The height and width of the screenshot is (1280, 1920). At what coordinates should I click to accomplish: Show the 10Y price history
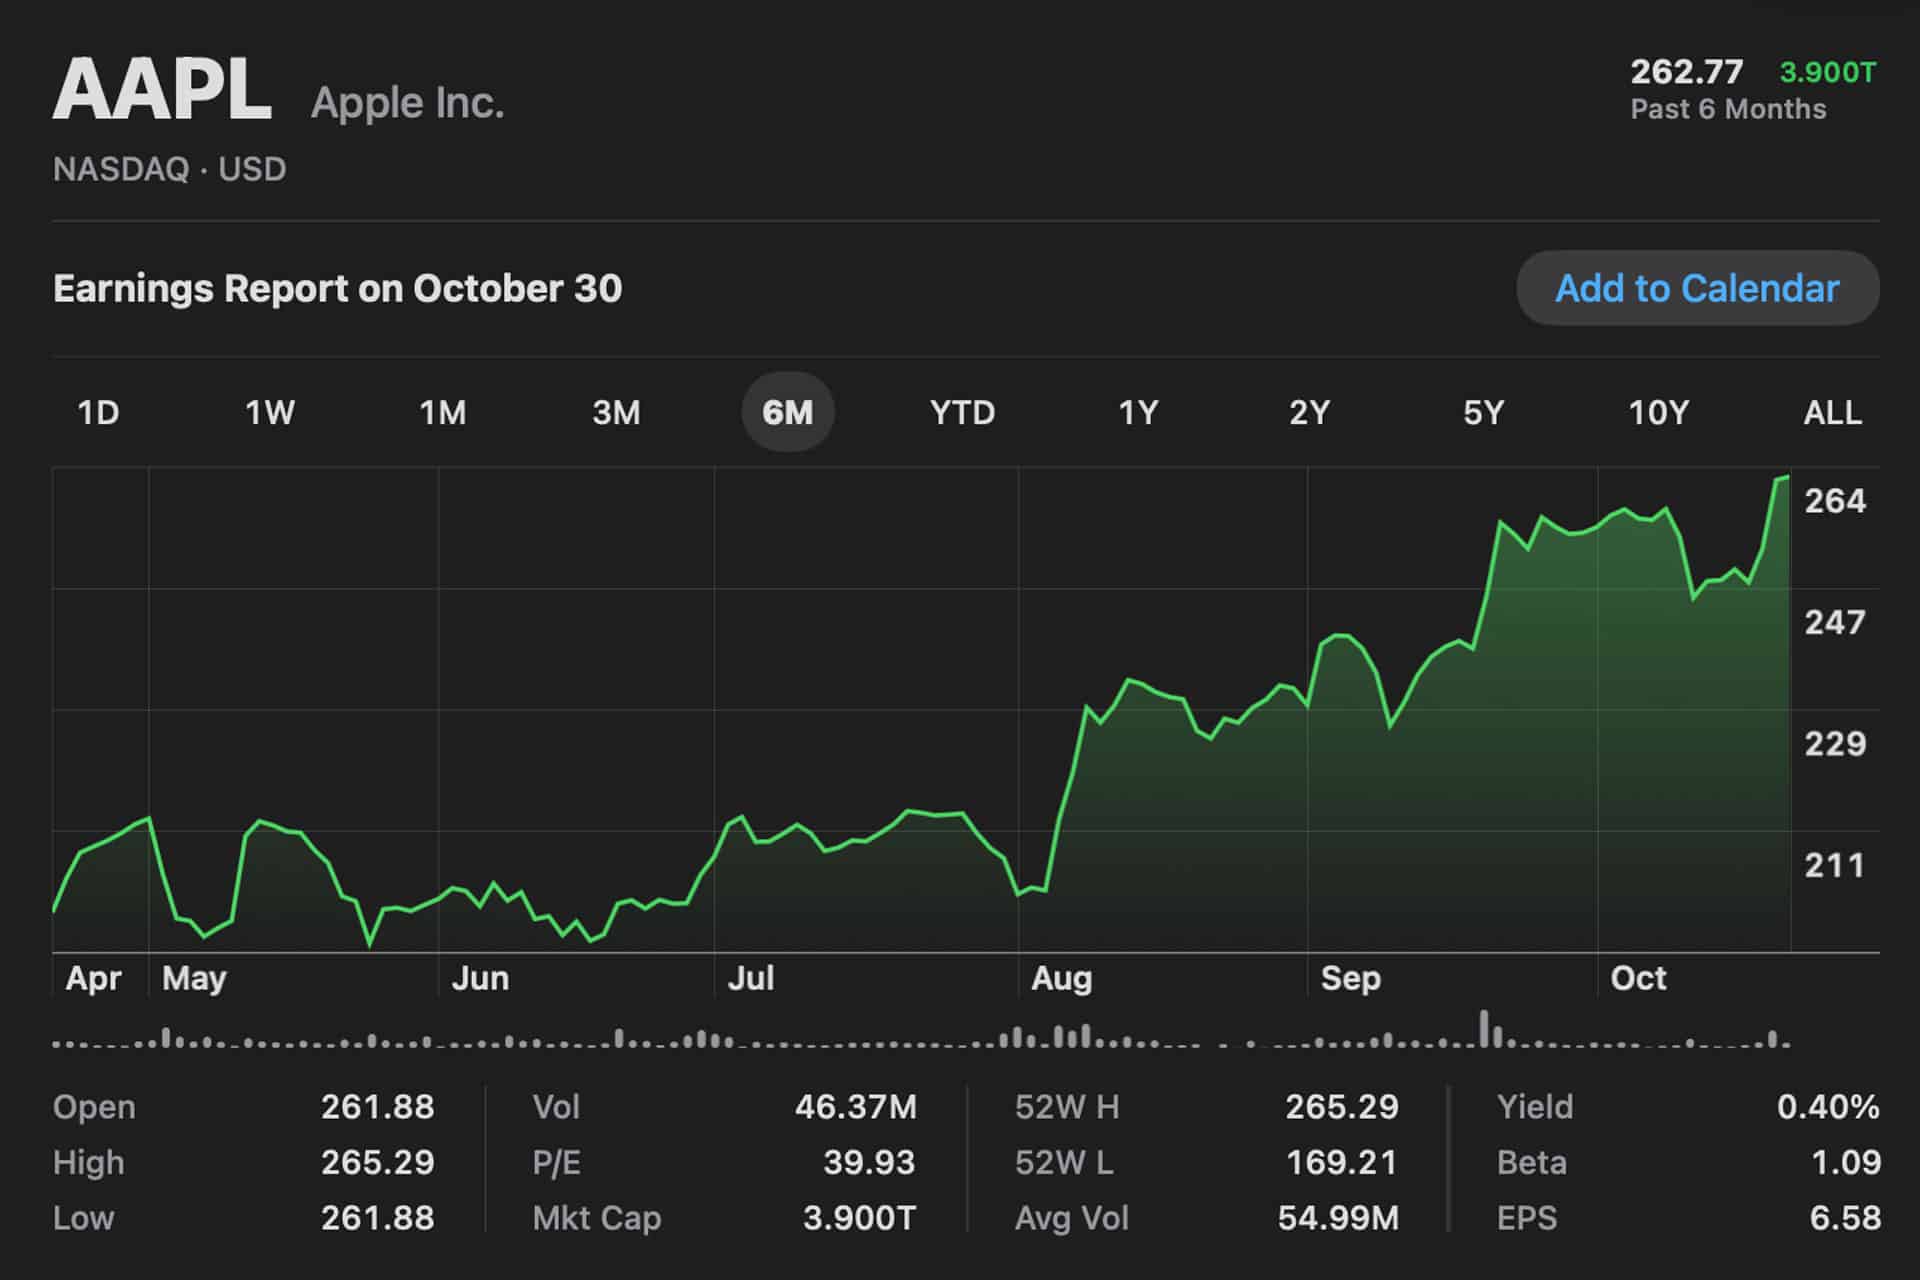pyautogui.click(x=1658, y=412)
